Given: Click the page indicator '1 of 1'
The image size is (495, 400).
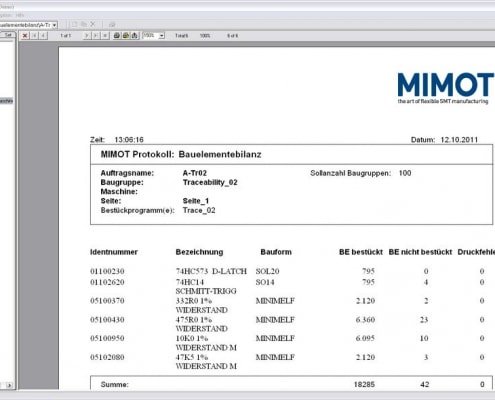Looking at the screenshot, I should pyautogui.click(x=66, y=36).
